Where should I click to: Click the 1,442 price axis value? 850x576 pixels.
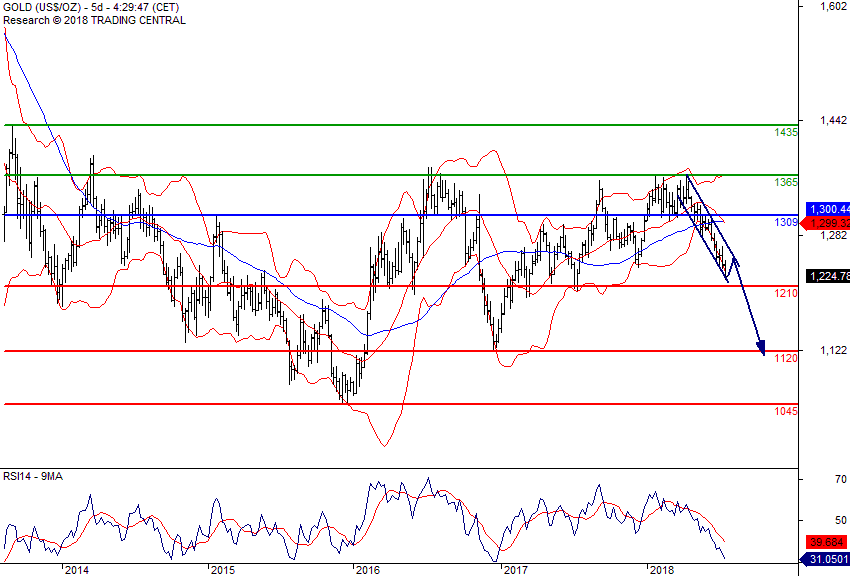click(833, 120)
